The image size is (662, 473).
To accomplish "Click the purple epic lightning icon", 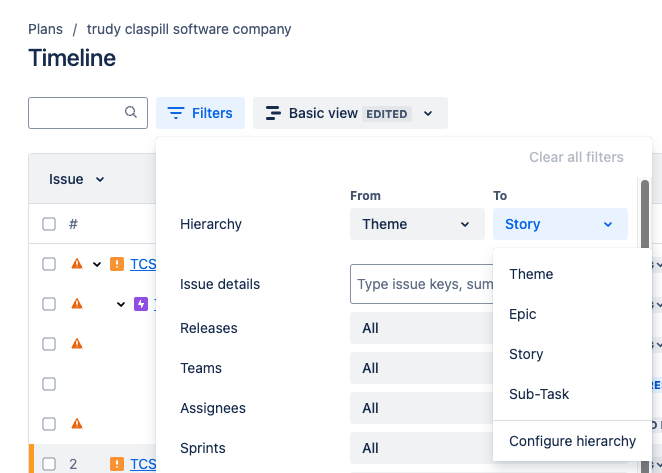I will pos(141,304).
